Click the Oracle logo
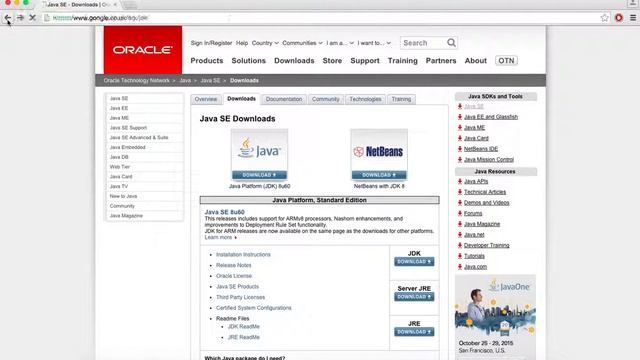Image resolution: width=640 pixels, height=360 pixels. coord(143,50)
